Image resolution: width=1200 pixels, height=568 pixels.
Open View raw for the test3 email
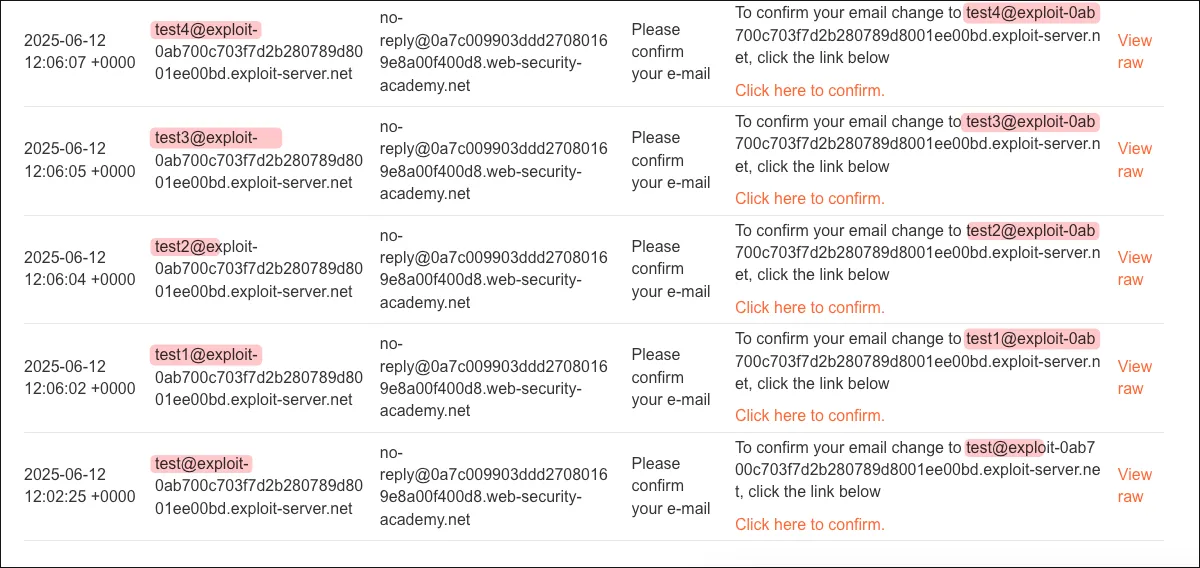click(x=1134, y=160)
